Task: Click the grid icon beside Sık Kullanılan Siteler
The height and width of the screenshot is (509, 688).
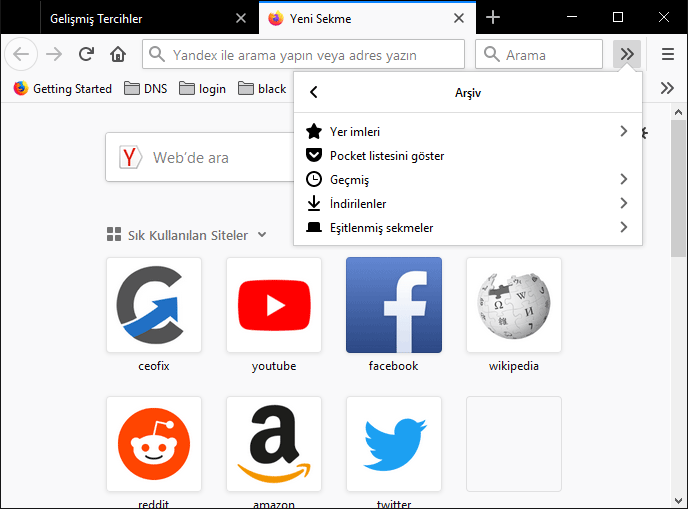Action: coord(114,234)
